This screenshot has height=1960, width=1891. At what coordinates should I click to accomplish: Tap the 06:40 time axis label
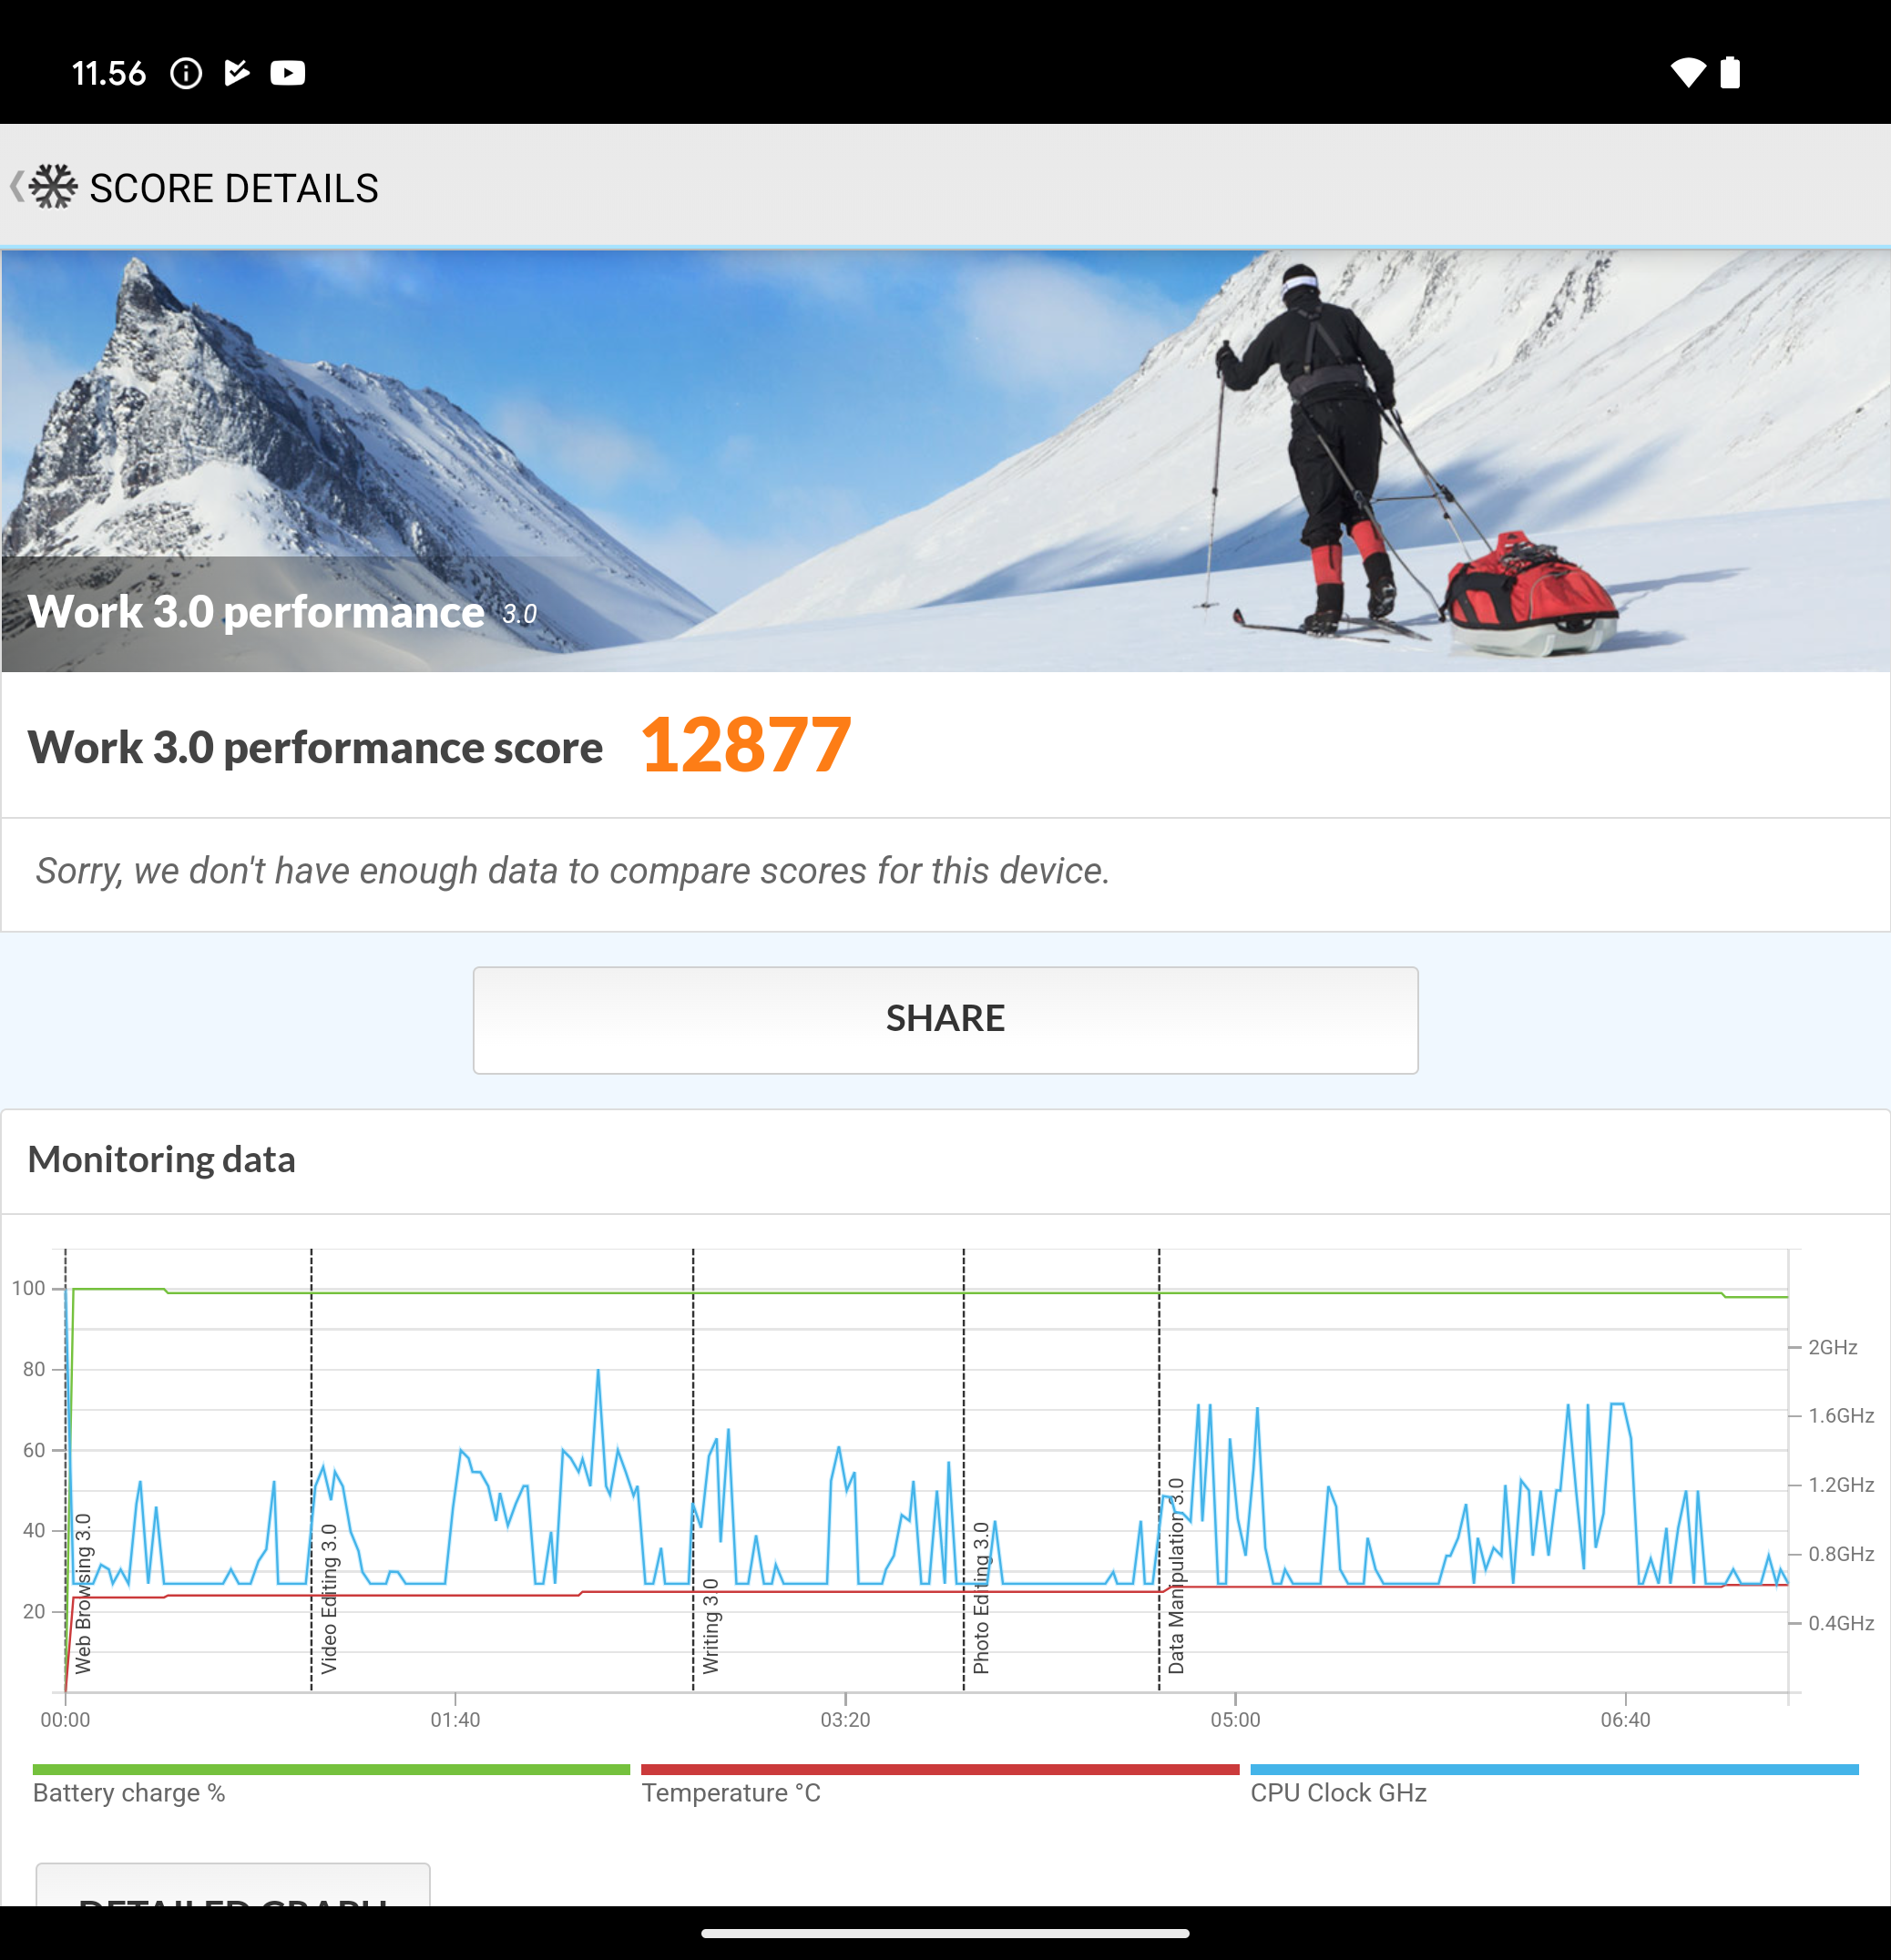1625,1720
